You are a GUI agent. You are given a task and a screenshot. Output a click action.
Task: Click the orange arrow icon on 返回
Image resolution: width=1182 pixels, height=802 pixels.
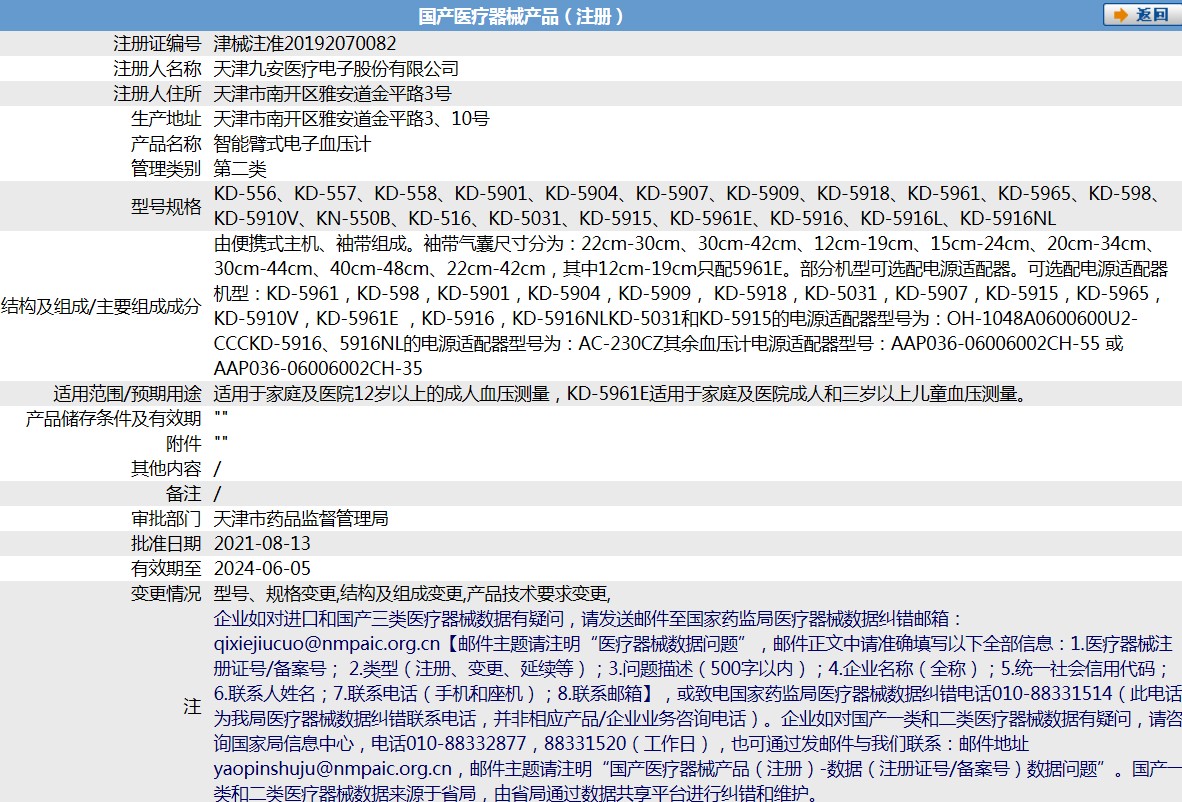pos(1121,15)
